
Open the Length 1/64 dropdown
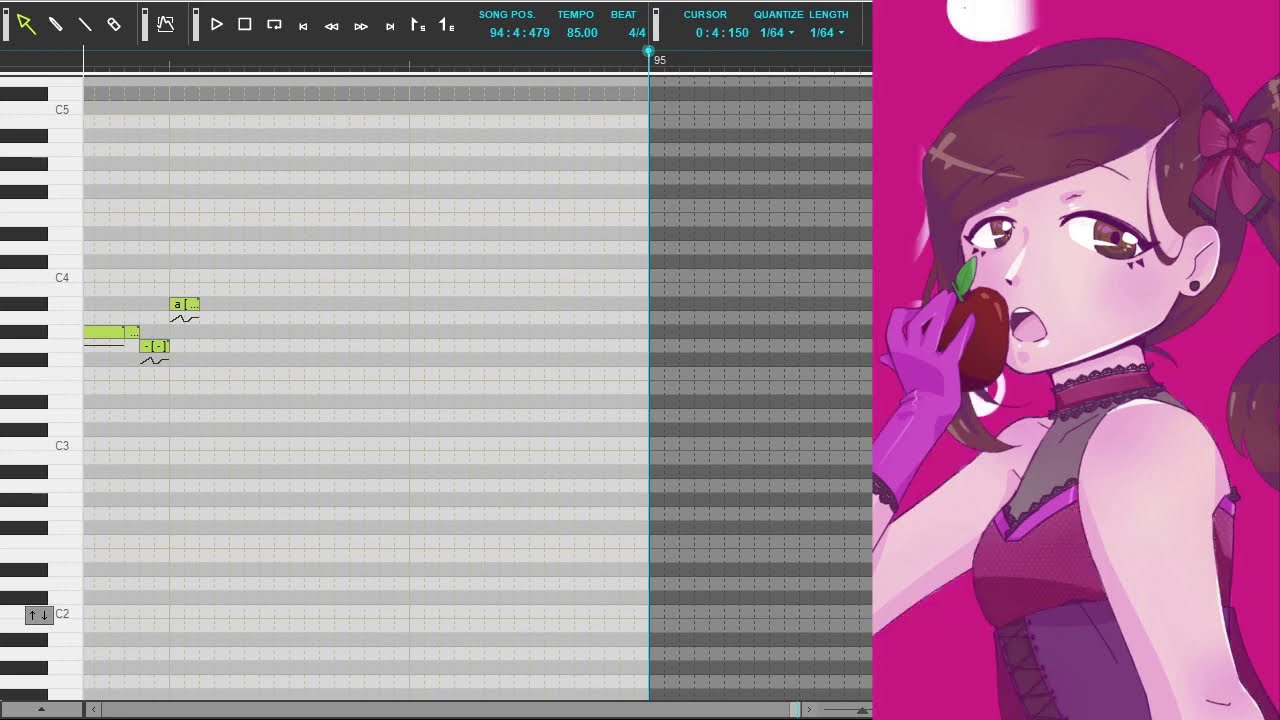coord(827,33)
